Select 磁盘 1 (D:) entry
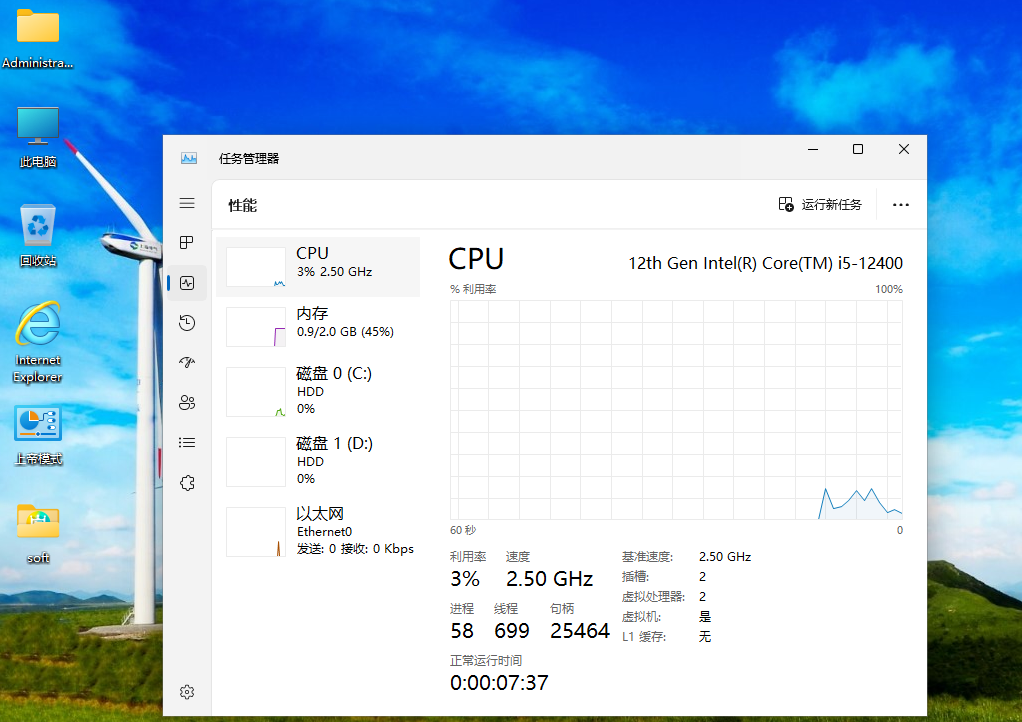The width and height of the screenshot is (1022, 722). pyautogui.click(x=318, y=461)
